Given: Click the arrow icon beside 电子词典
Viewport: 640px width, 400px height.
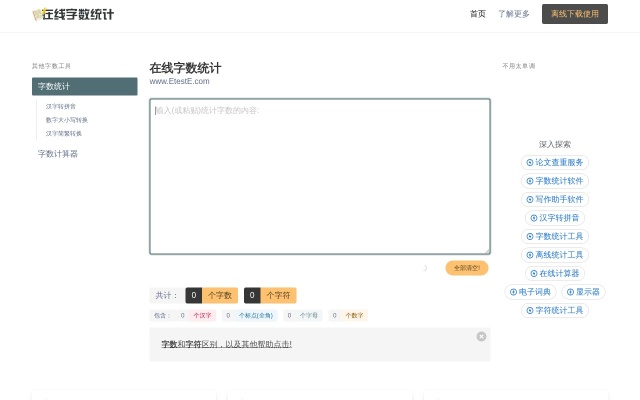Looking at the screenshot, I should coord(514,292).
